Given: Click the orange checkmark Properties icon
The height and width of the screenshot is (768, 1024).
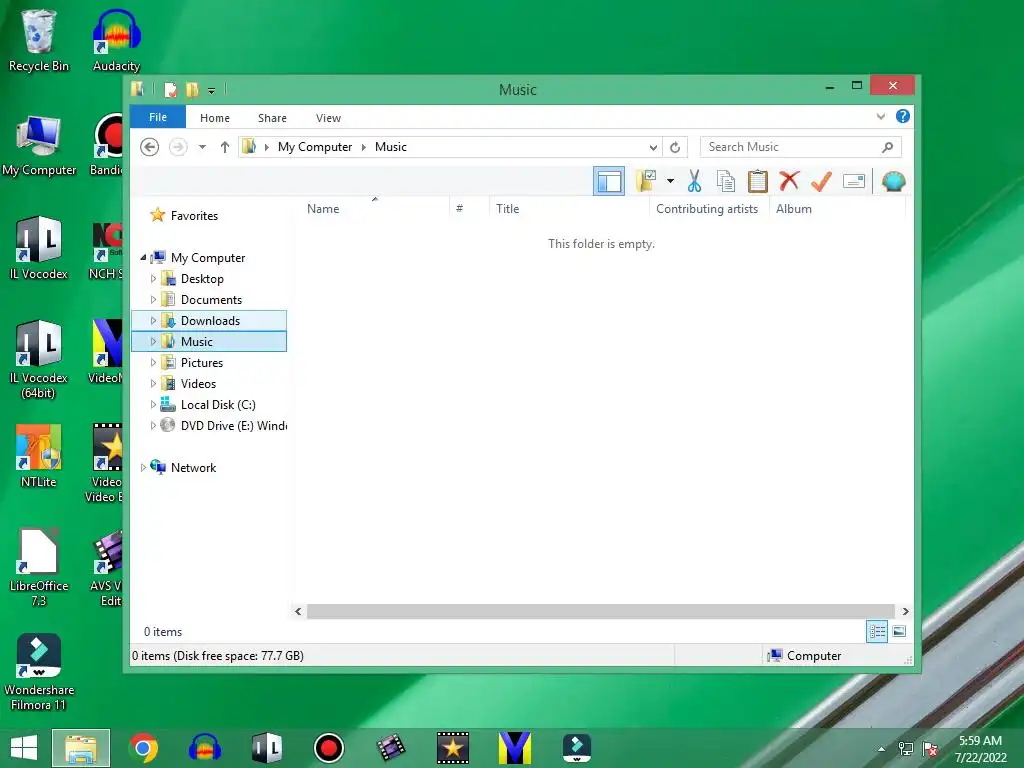Looking at the screenshot, I should (x=821, y=181).
